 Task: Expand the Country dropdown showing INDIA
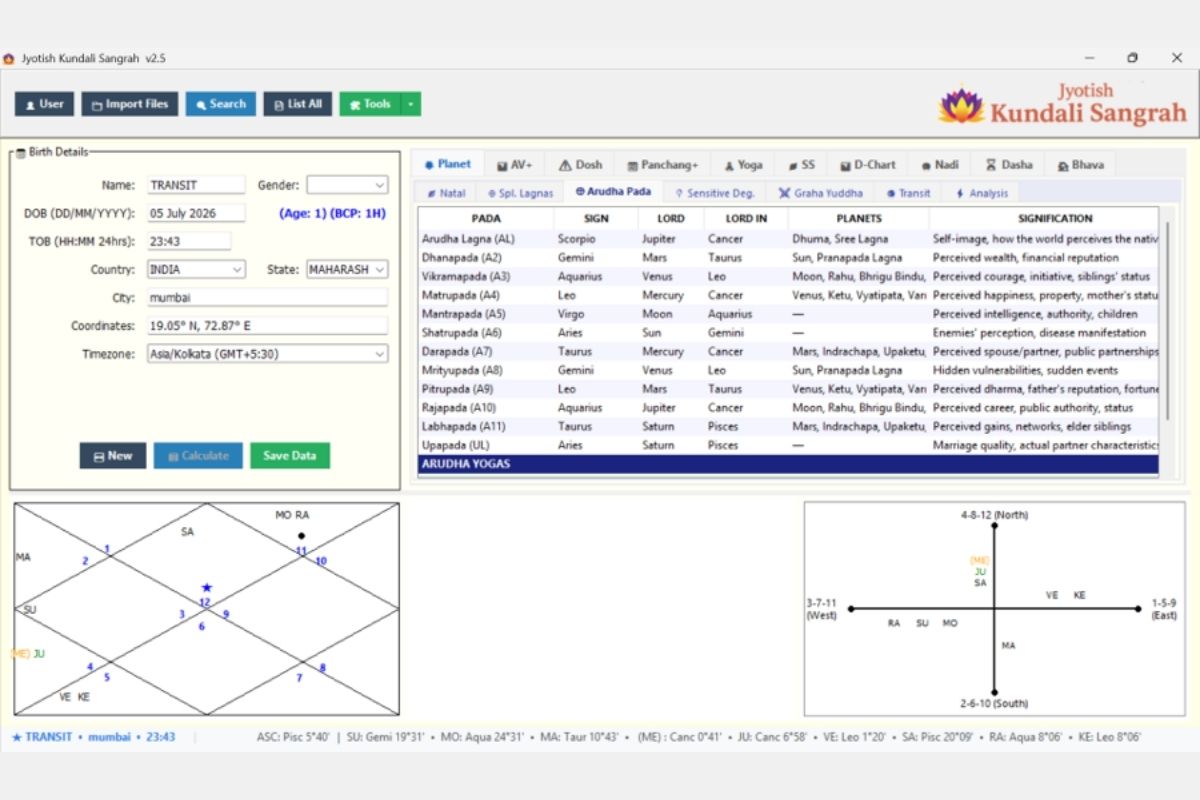tap(196, 270)
